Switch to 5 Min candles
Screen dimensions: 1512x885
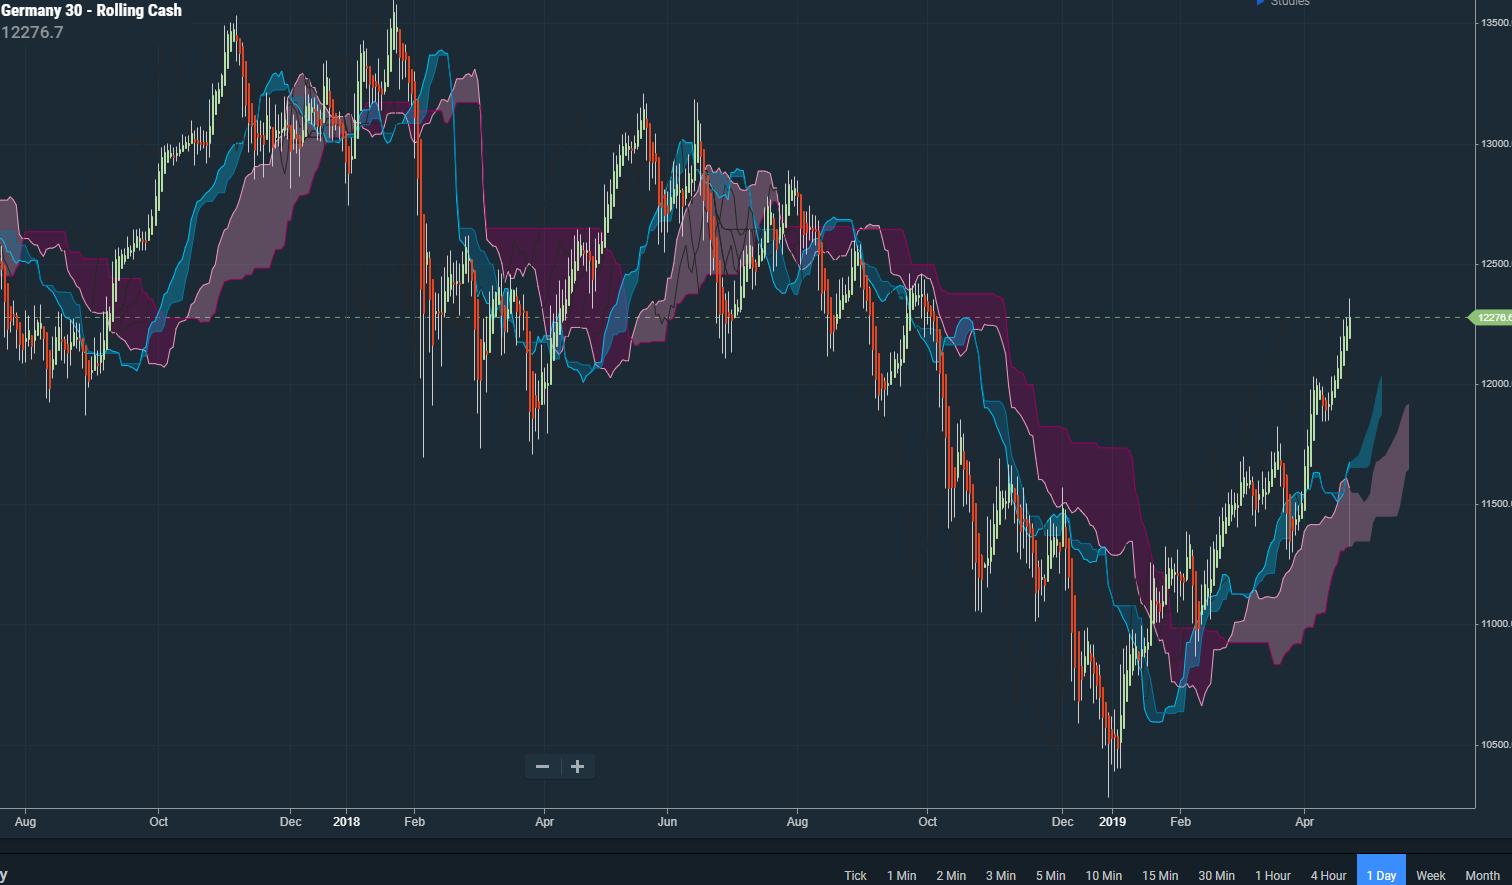coord(1050,876)
